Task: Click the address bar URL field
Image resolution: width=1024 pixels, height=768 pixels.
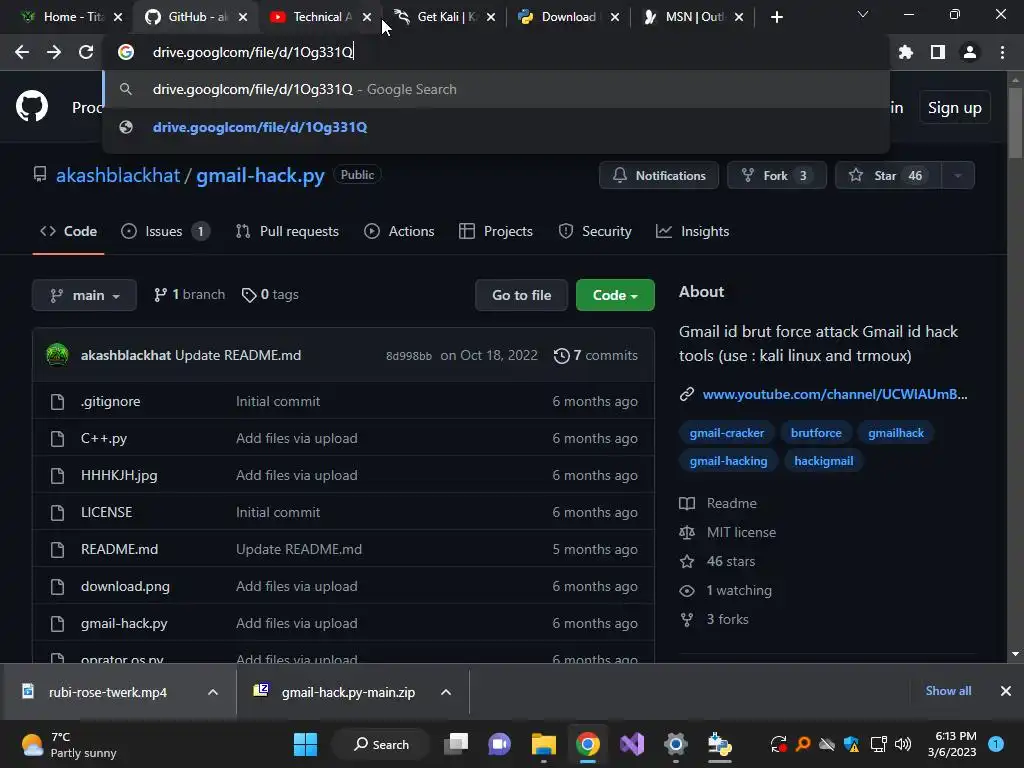Action: pos(496,52)
